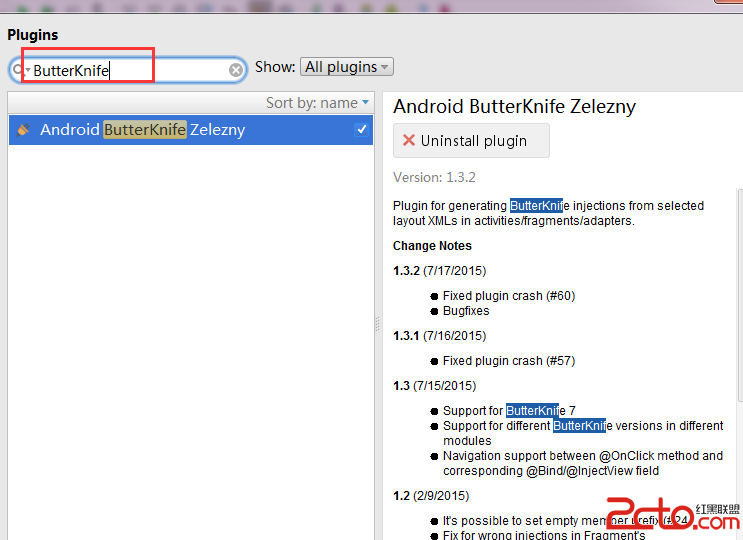Click the Version: 1.3.2 text
Screen dimensions: 743x540
click(x=434, y=177)
